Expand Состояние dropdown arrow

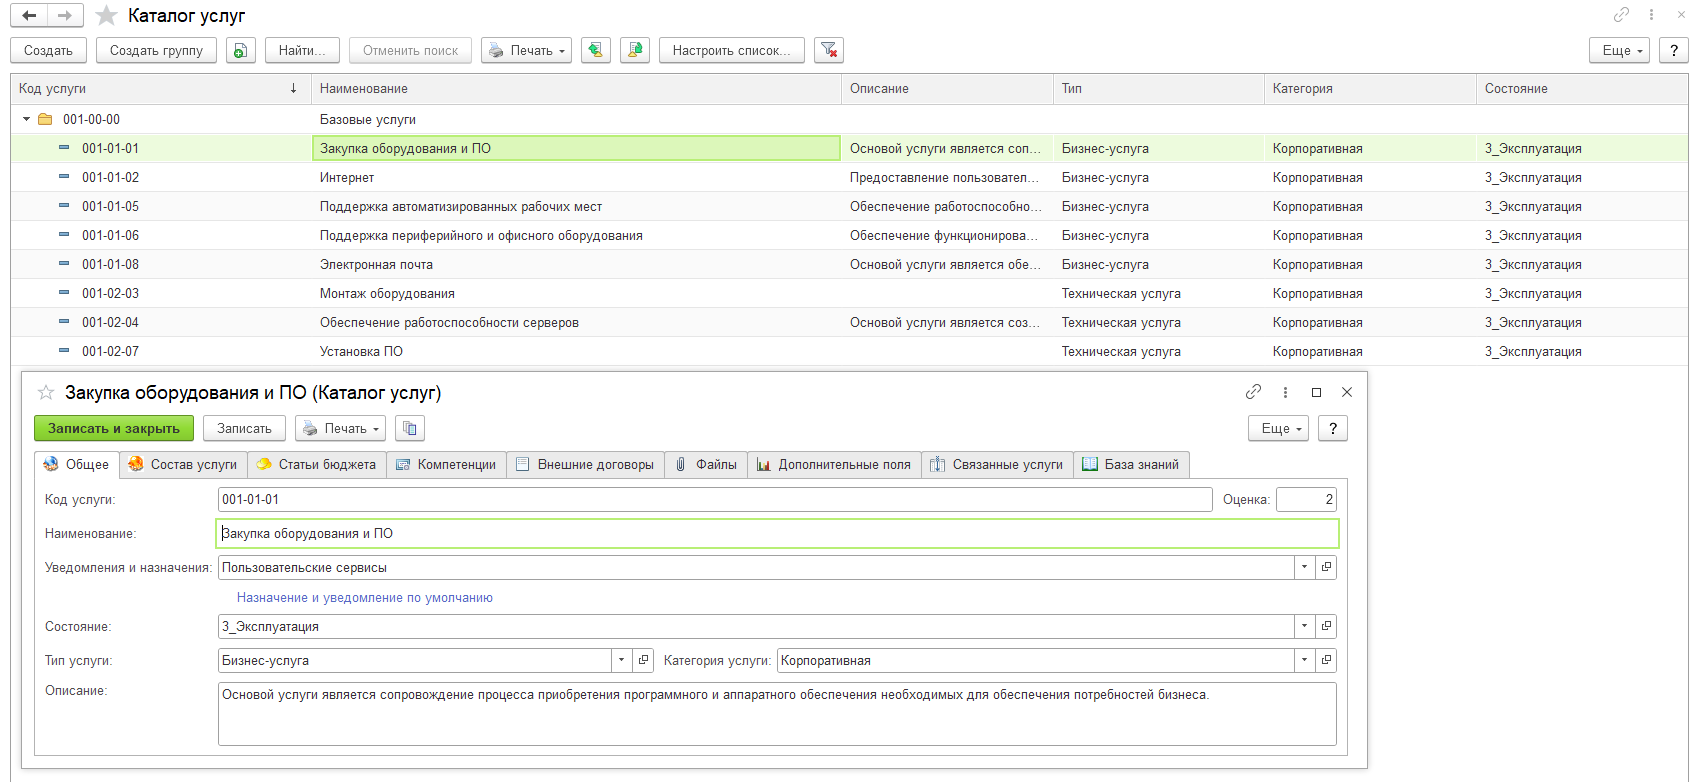[1304, 626]
